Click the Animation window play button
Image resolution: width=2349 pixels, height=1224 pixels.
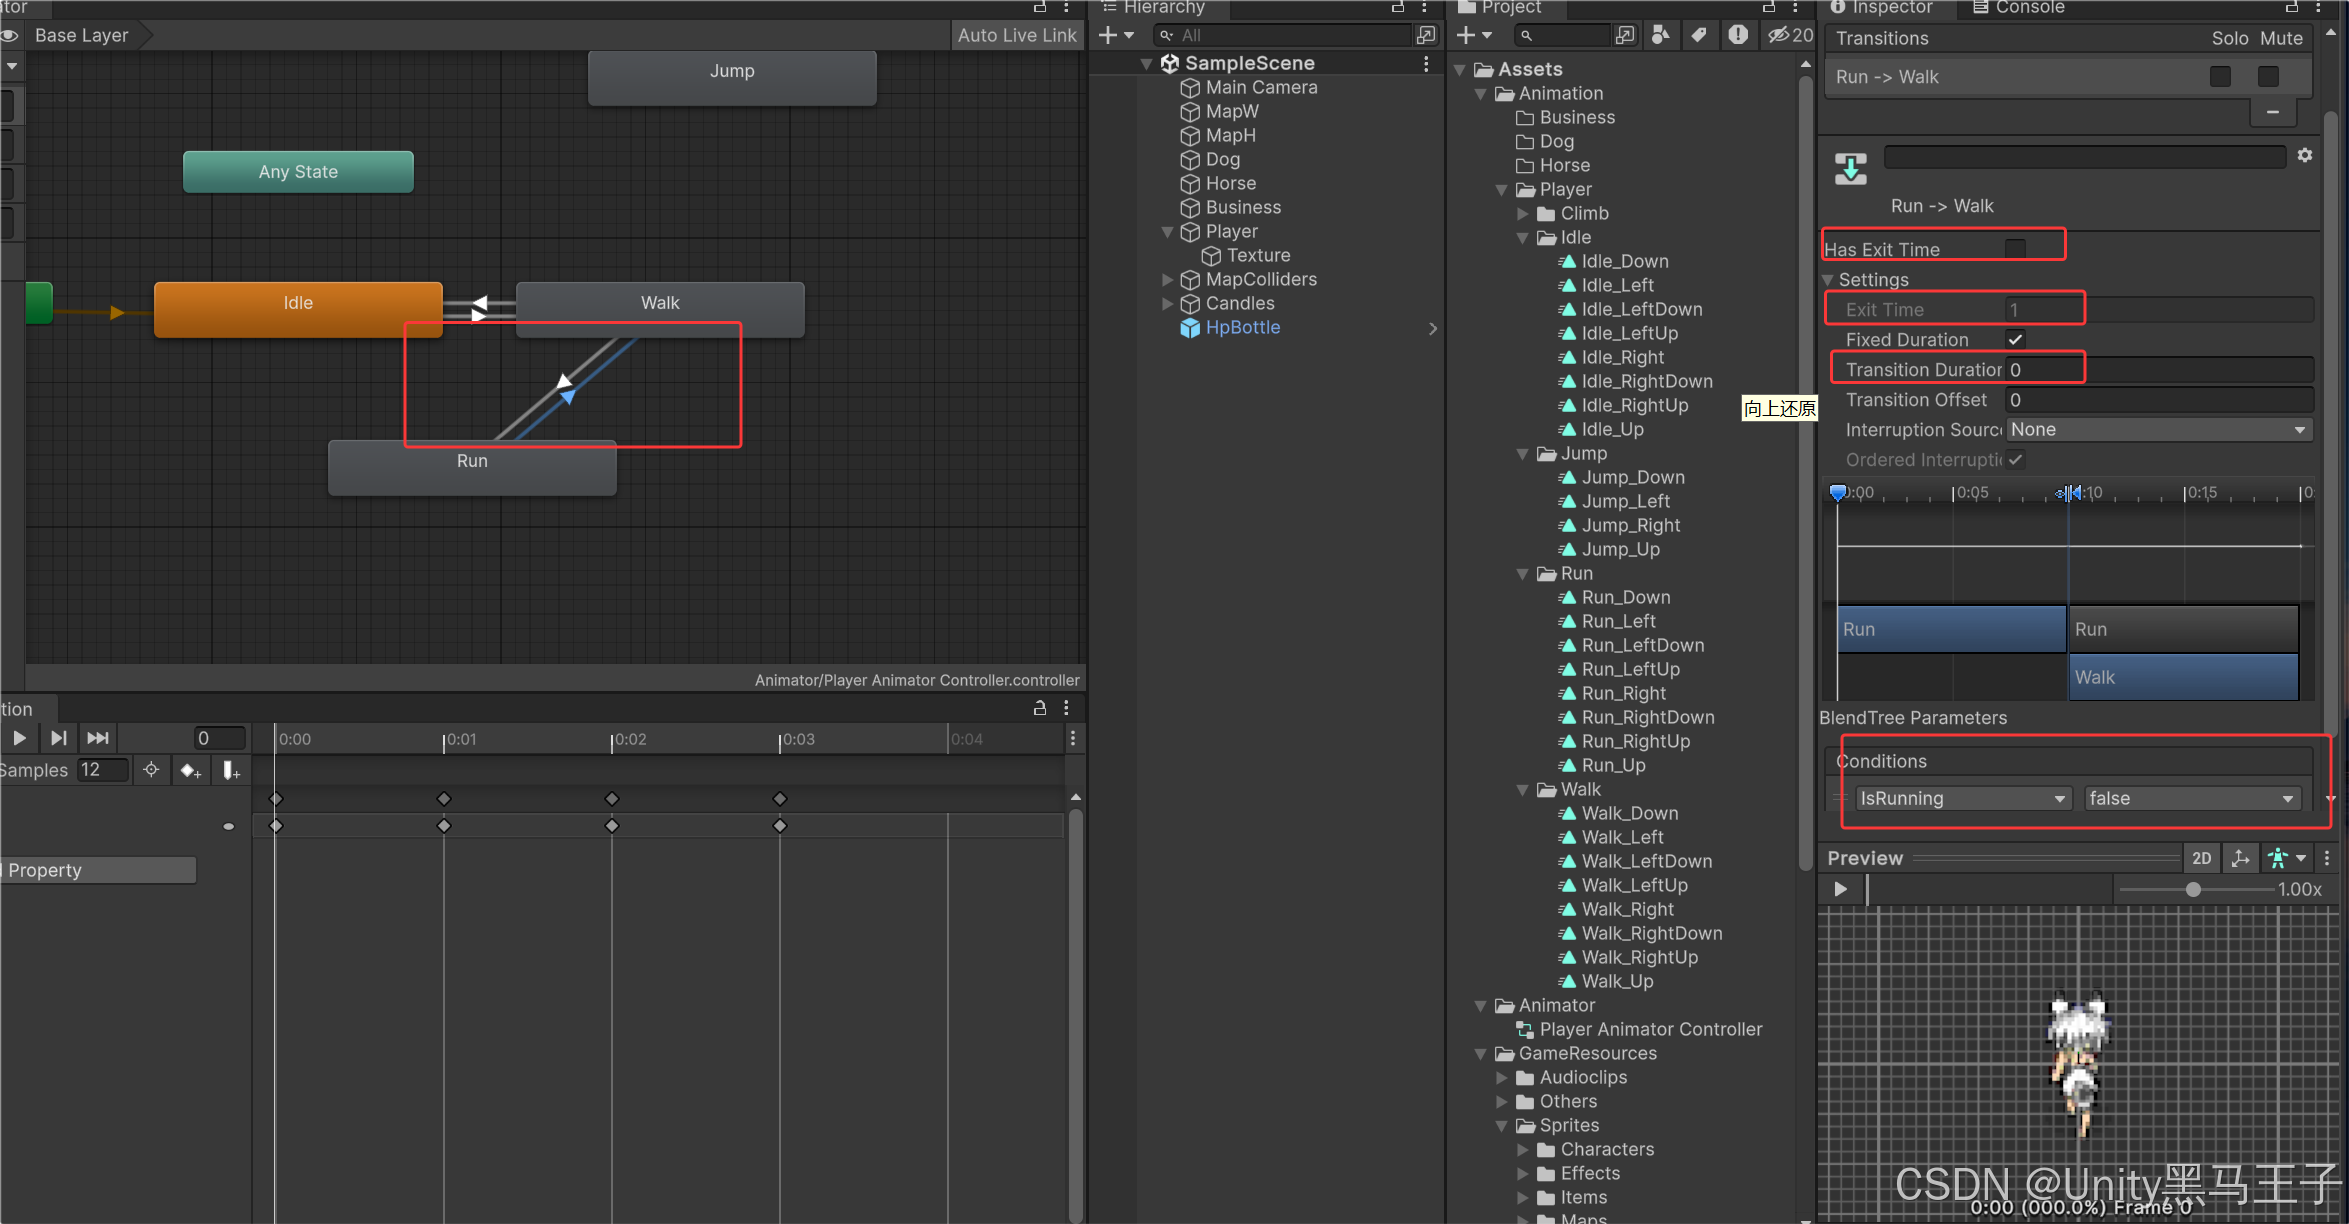pyautogui.click(x=19, y=738)
